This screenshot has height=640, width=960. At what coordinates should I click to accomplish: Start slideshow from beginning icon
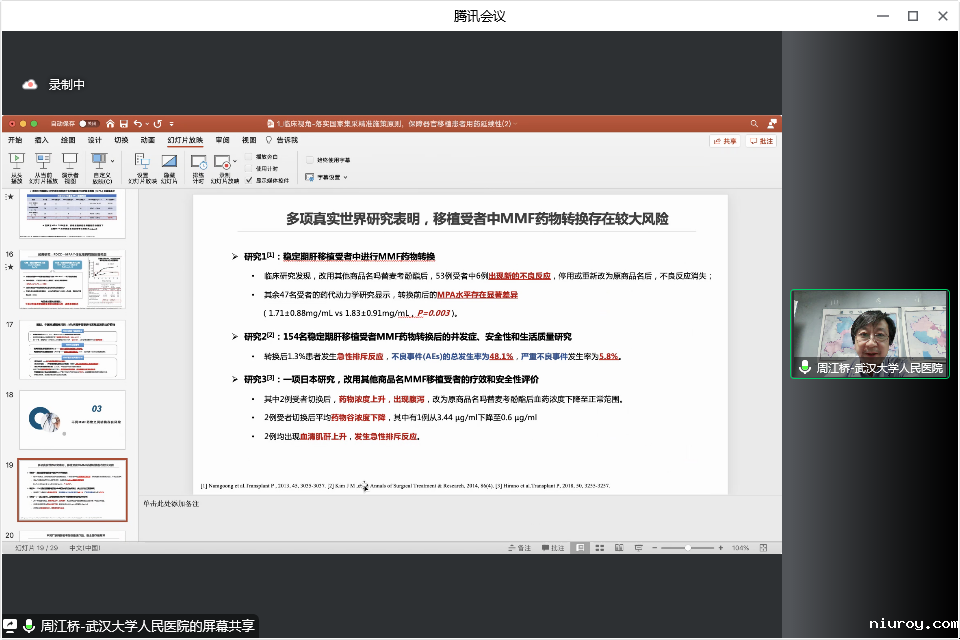(17, 159)
